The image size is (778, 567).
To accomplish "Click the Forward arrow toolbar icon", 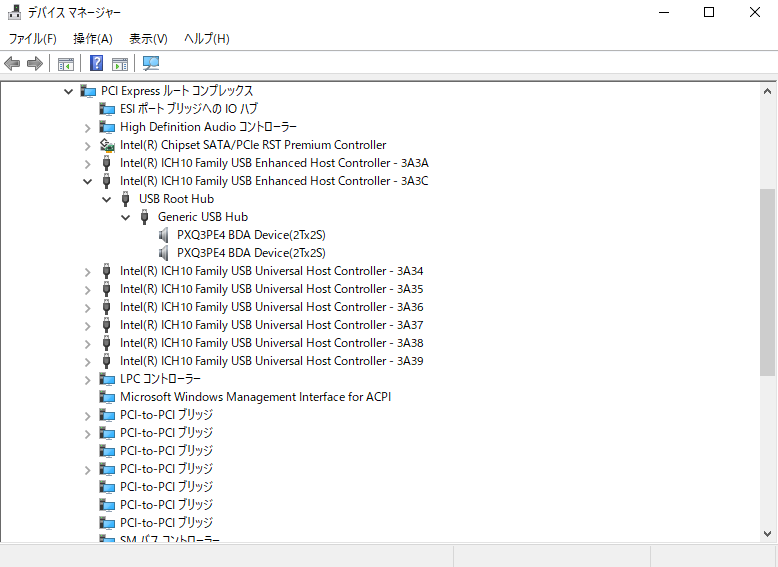I will [35, 63].
